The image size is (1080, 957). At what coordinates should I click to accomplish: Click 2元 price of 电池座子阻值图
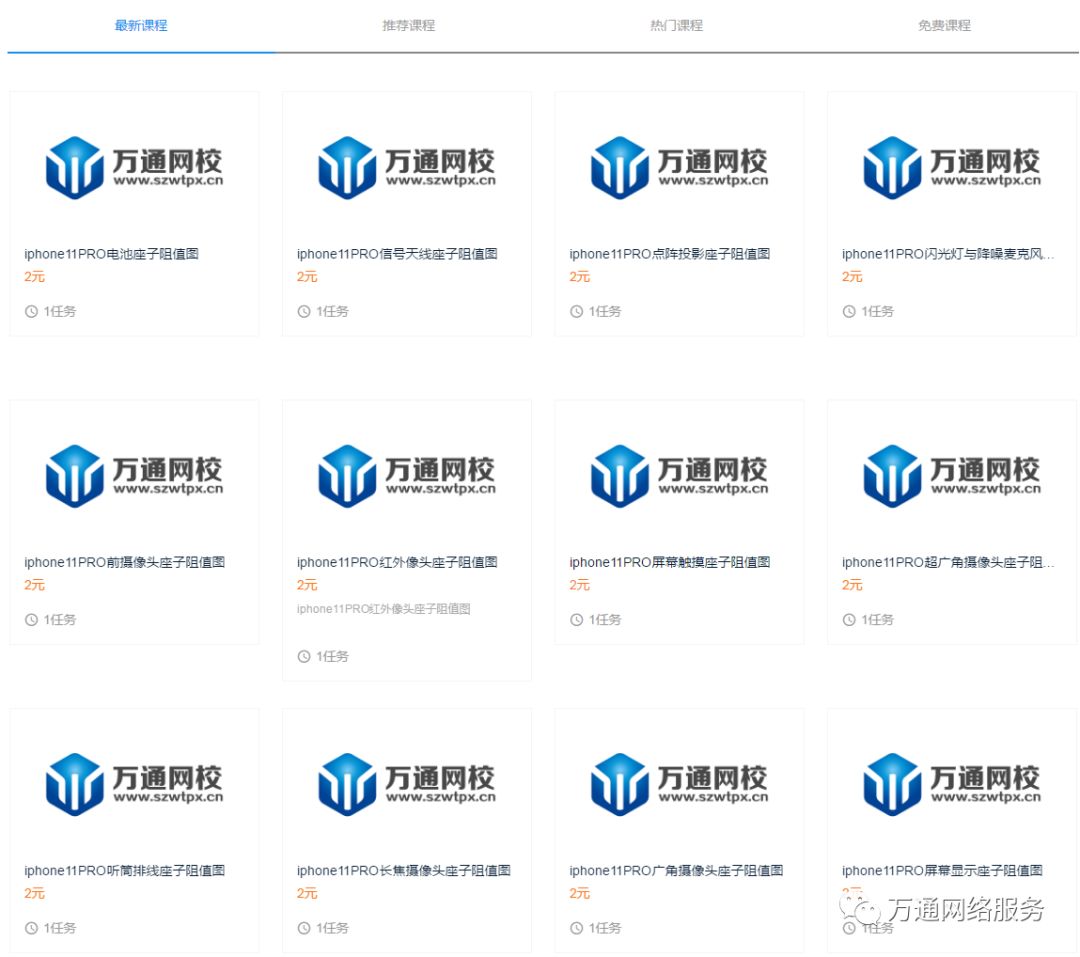tap(34, 276)
